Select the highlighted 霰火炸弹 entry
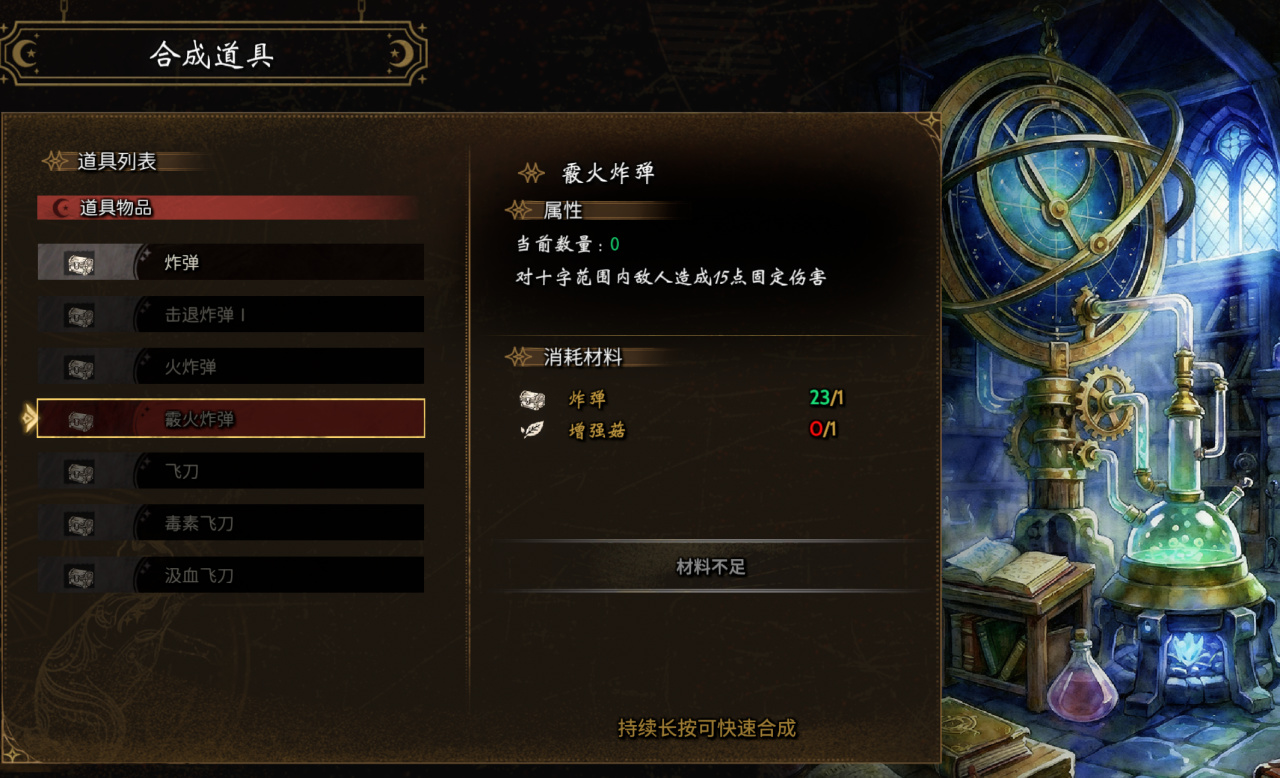This screenshot has height=778, width=1280. [x=231, y=418]
